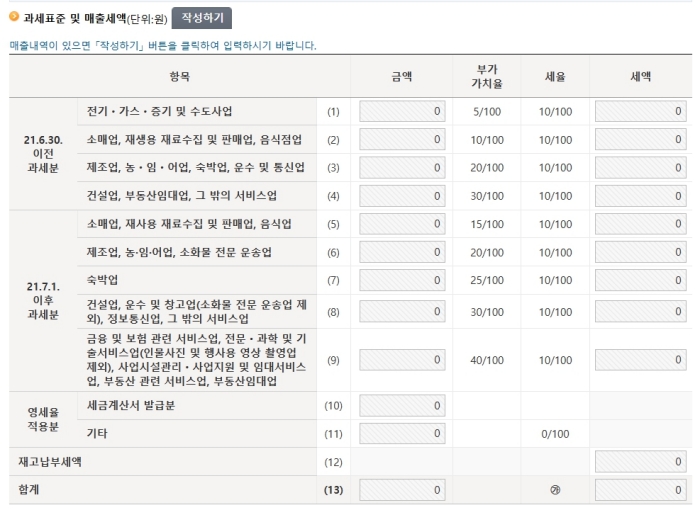Click the 부가가치율 column header
The width and height of the screenshot is (700, 510).
point(487,76)
